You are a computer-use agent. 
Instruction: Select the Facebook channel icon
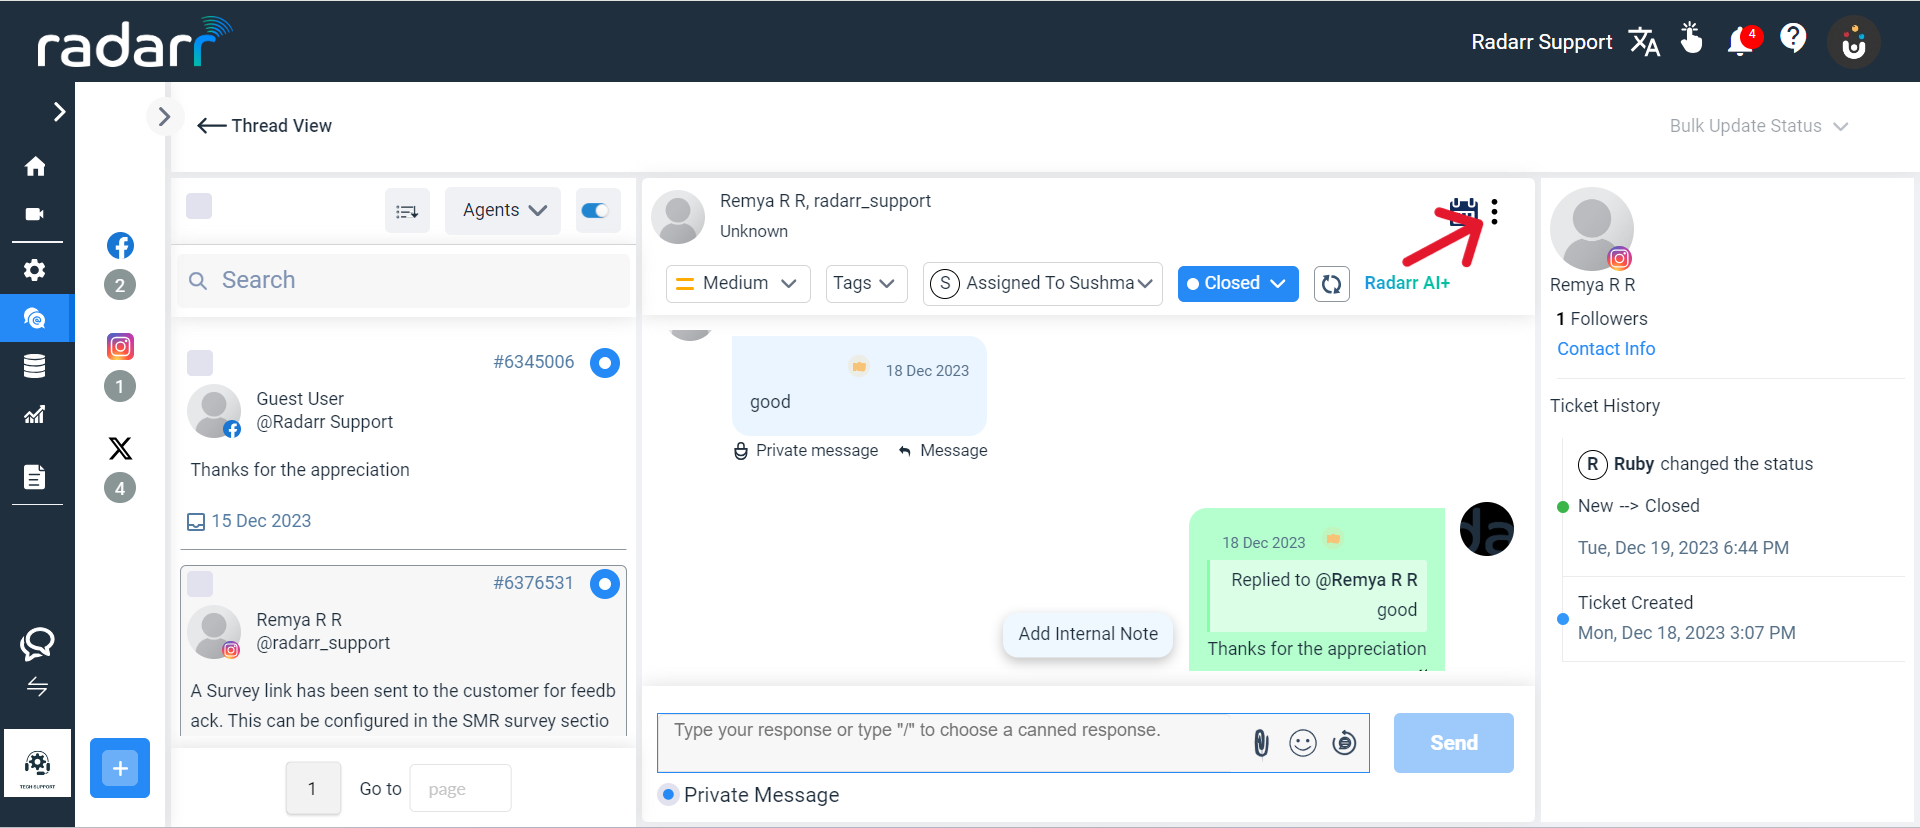120,245
